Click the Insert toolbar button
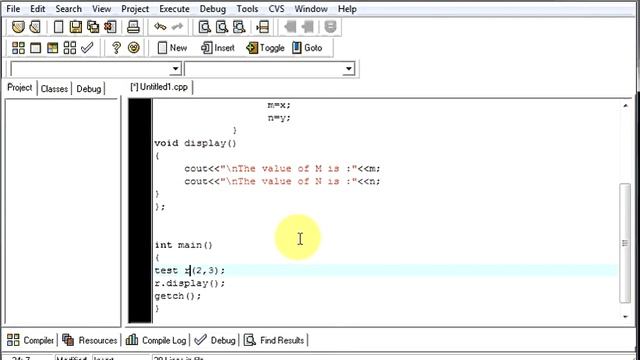Viewport: 640px width, 360px height. tap(218, 48)
